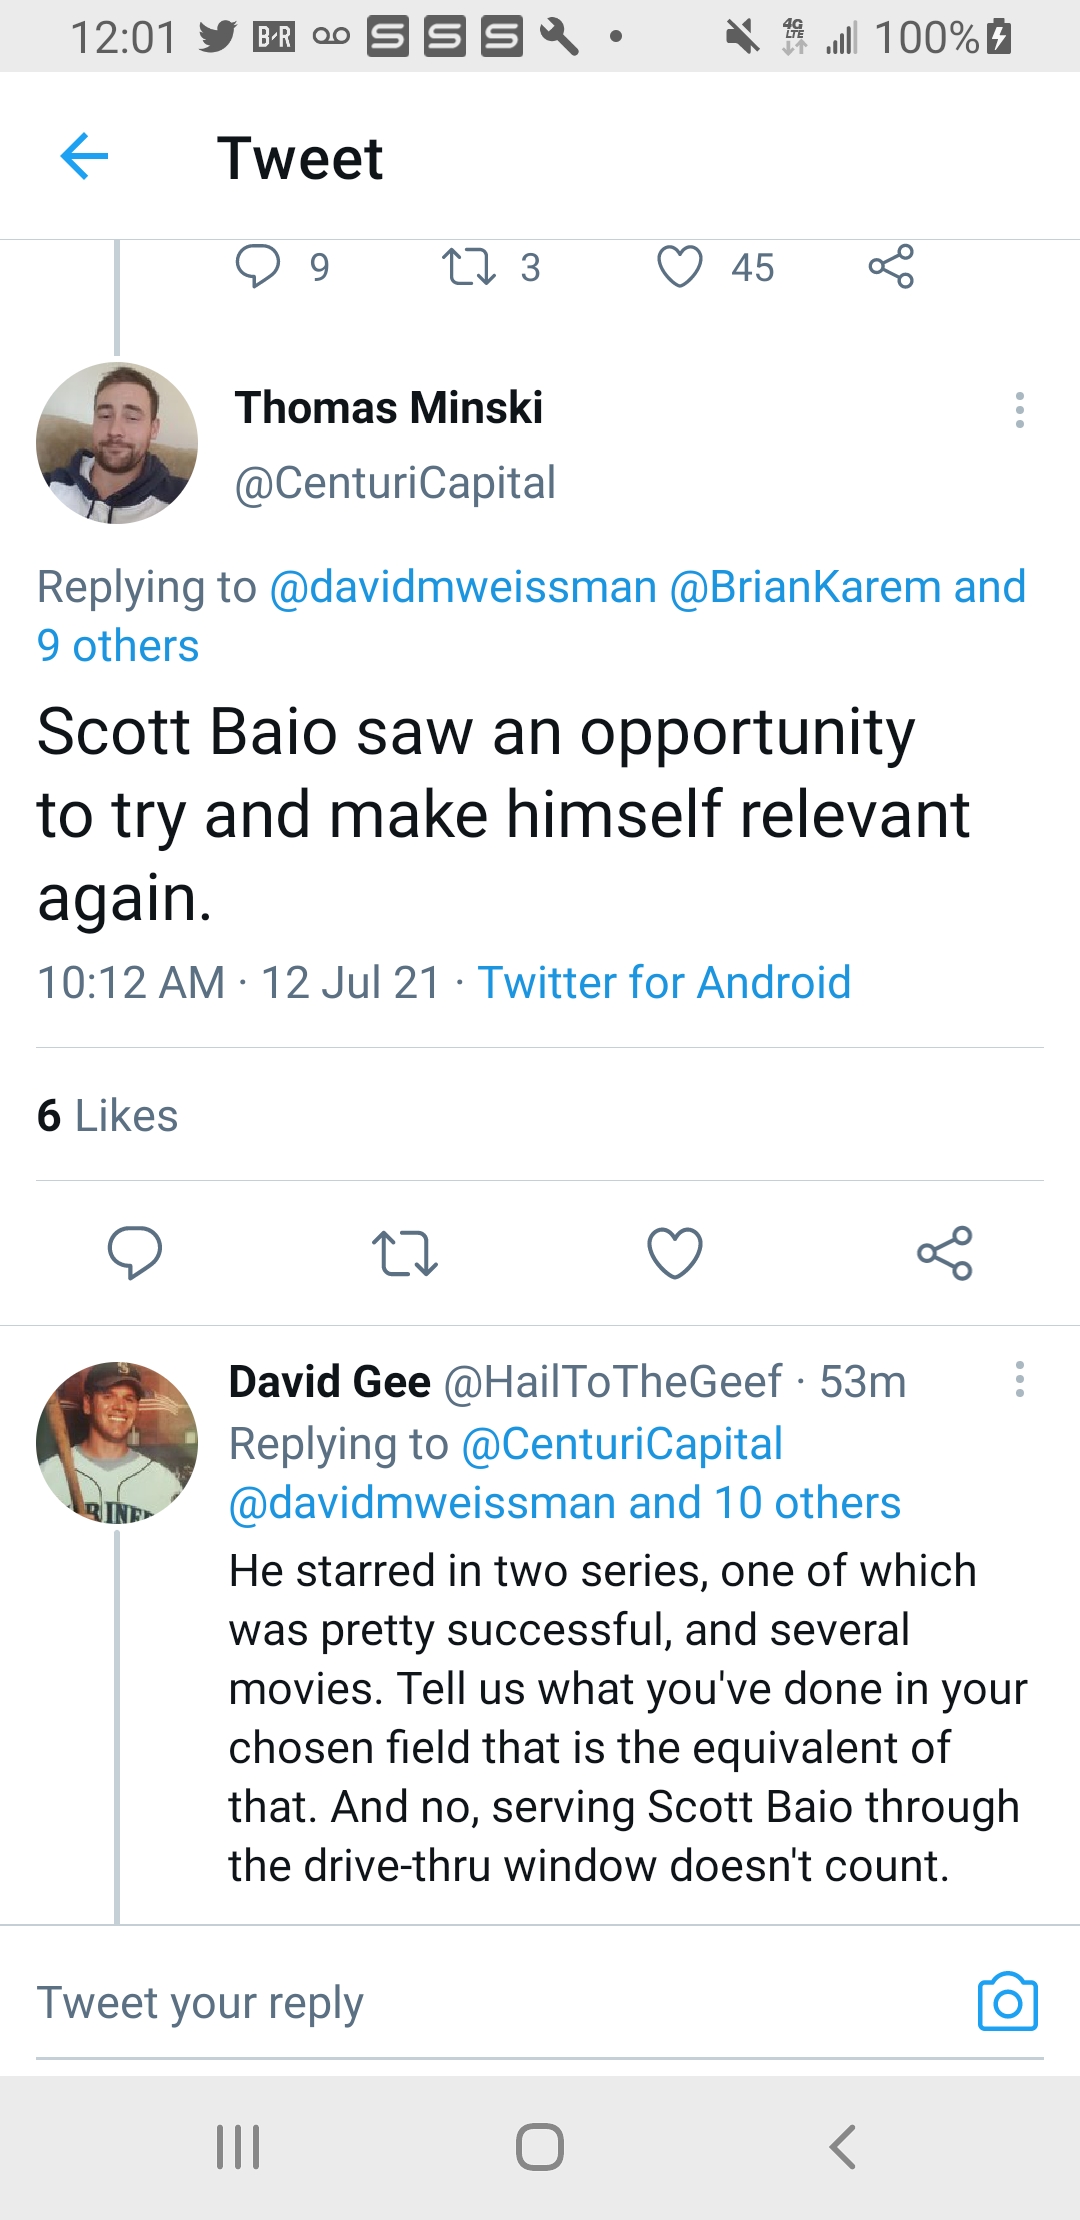Like the parent tweet with 45 likes
This screenshot has width=1080, height=2220.
(680, 267)
